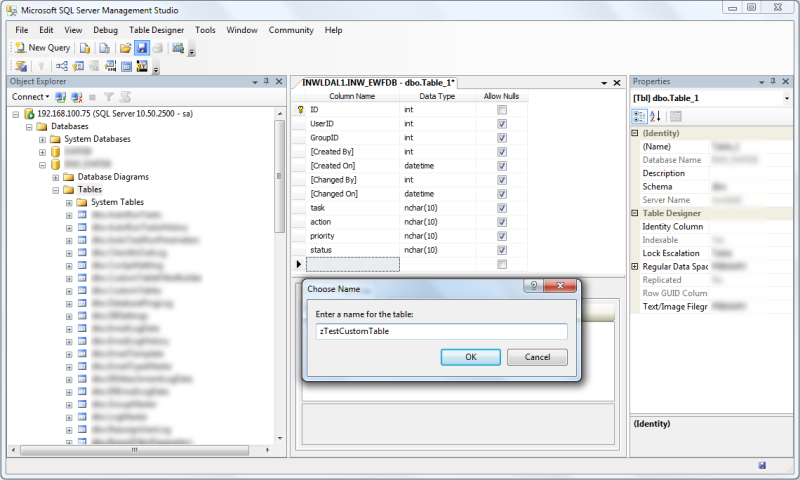The height and width of the screenshot is (480, 800).
Task: Click the Open File folder icon
Action: tap(125, 48)
